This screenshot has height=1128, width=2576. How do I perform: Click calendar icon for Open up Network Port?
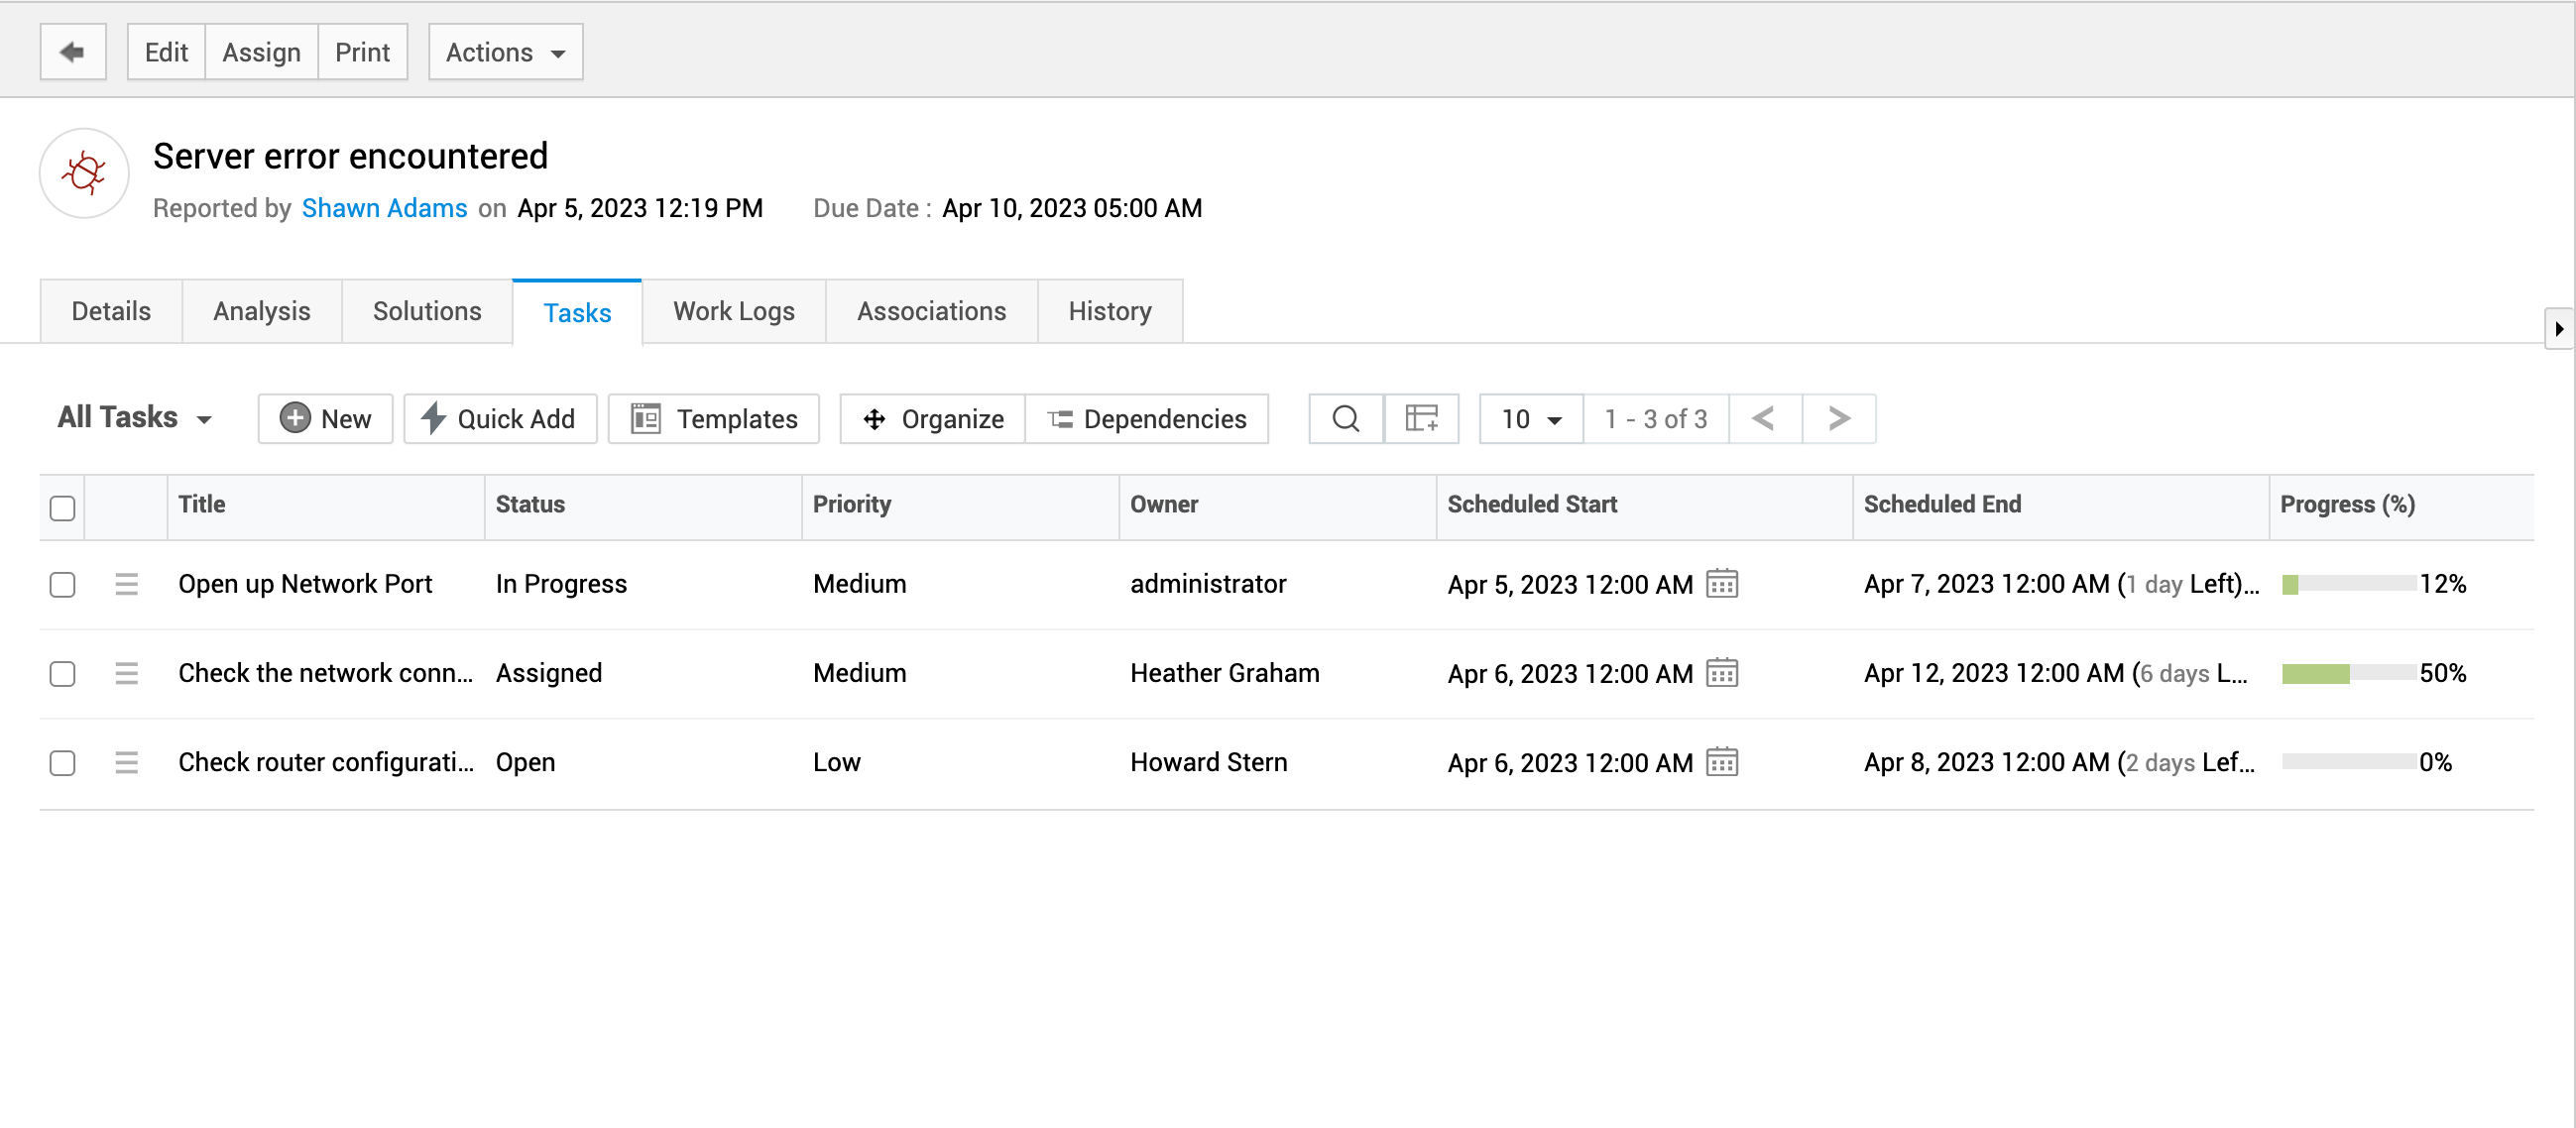(x=1721, y=583)
